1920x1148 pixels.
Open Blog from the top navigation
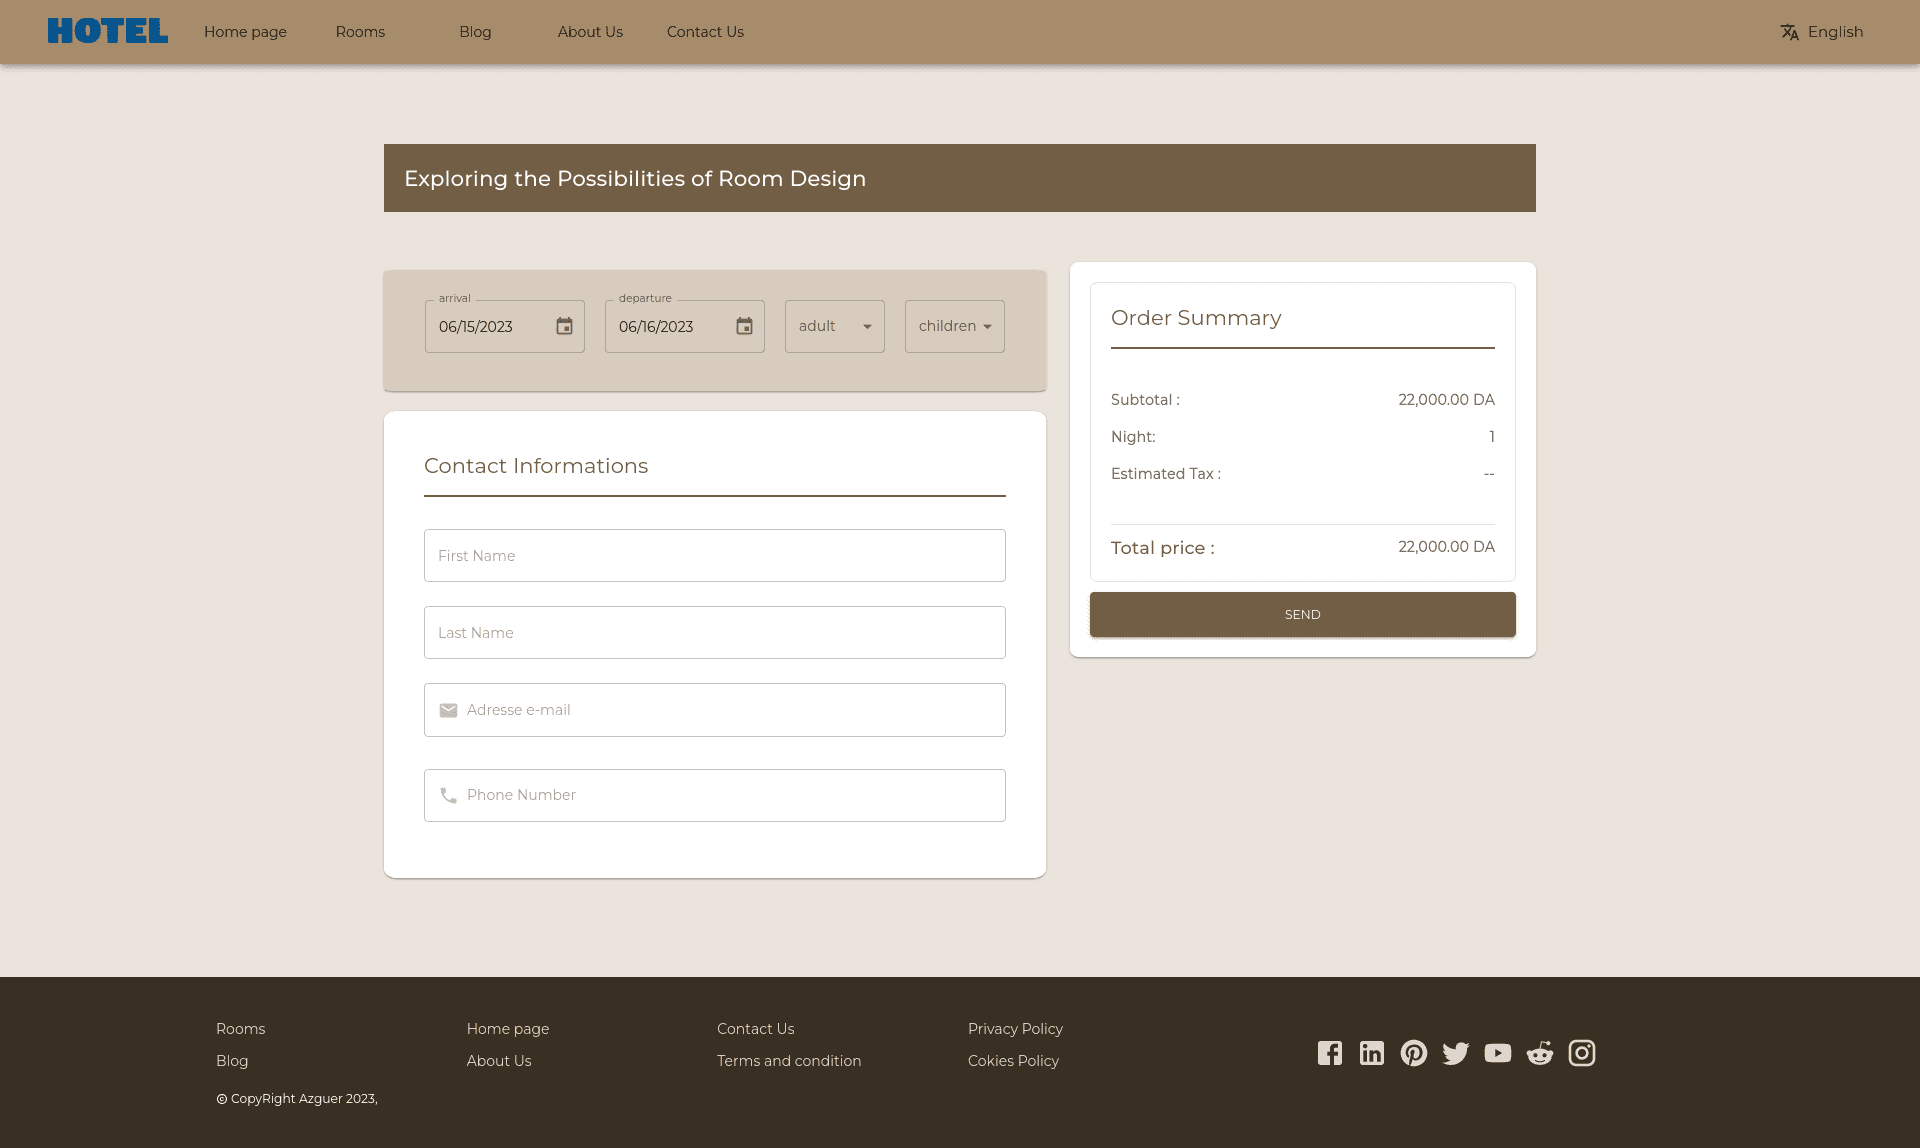[475, 32]
